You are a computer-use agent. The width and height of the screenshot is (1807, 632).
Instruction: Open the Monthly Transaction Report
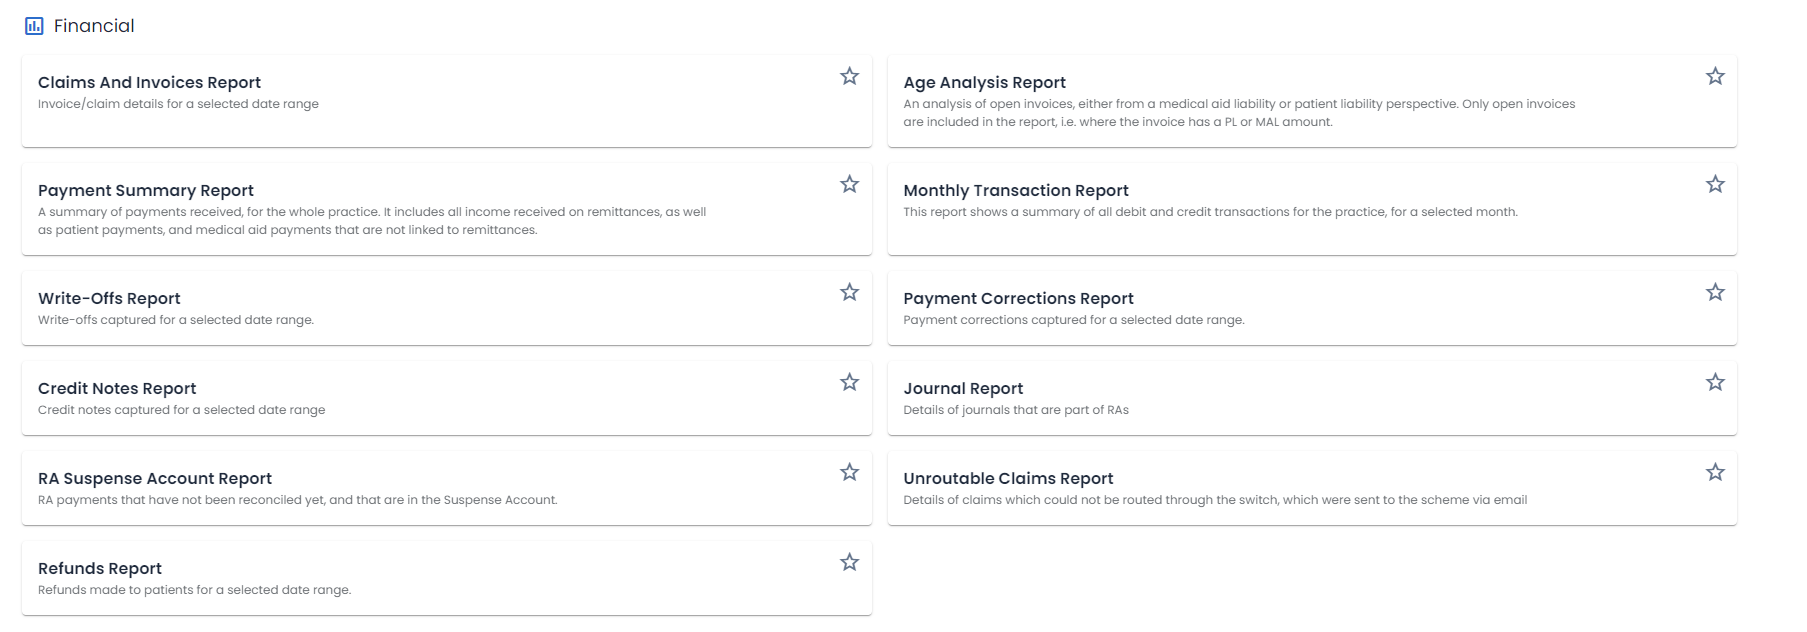1016,190
